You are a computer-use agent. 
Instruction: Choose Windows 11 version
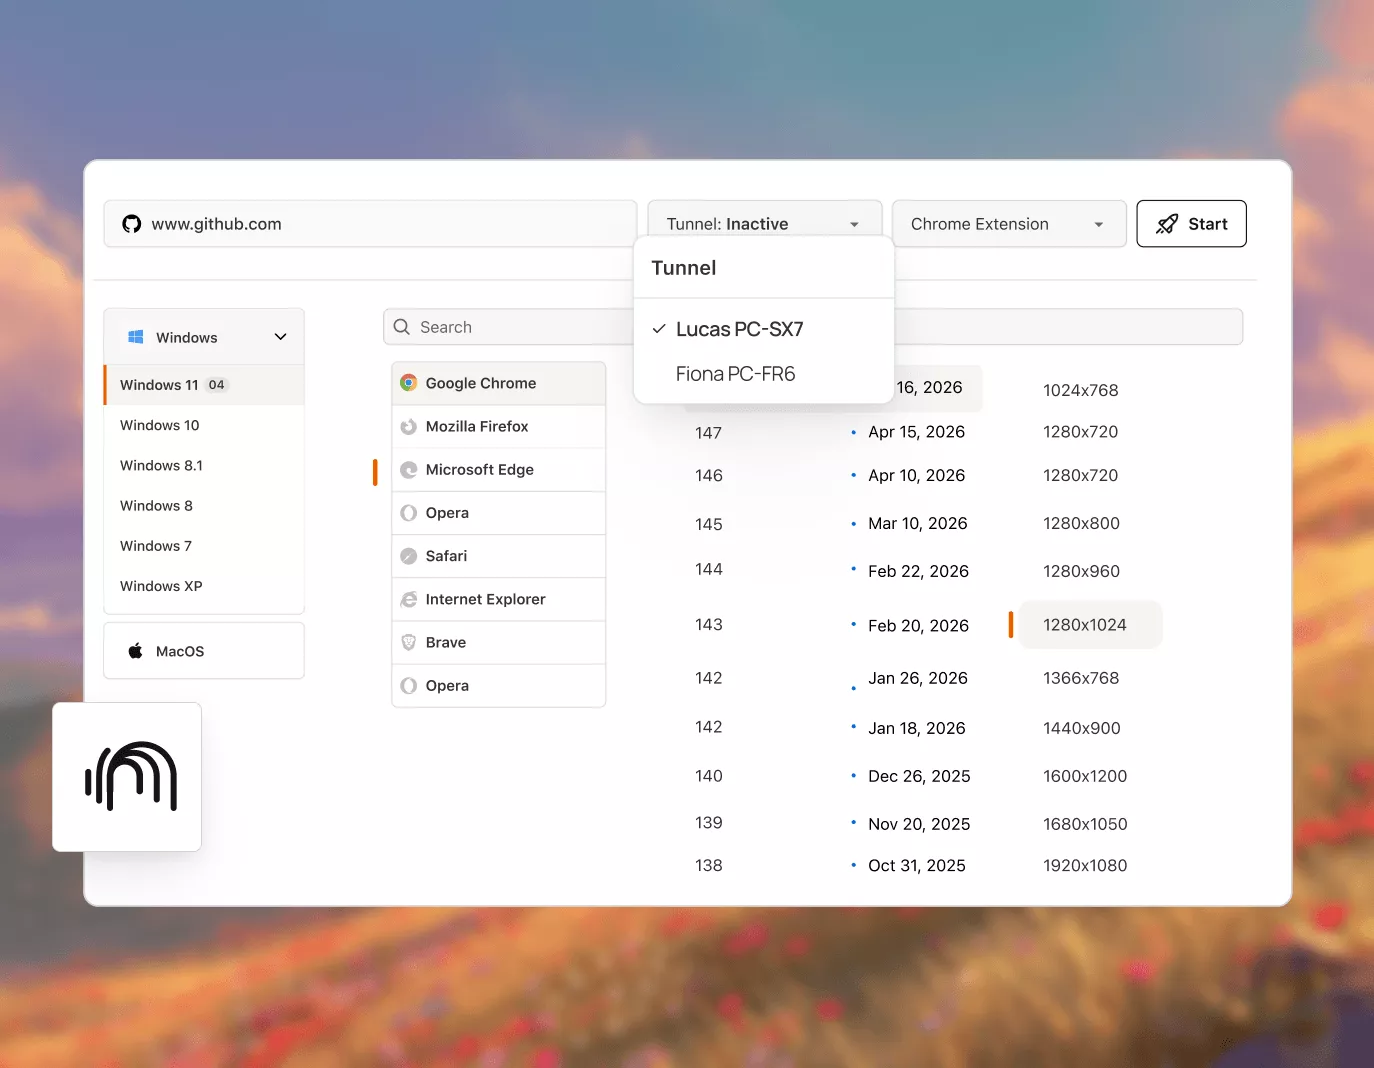click(x=204, y=385)
